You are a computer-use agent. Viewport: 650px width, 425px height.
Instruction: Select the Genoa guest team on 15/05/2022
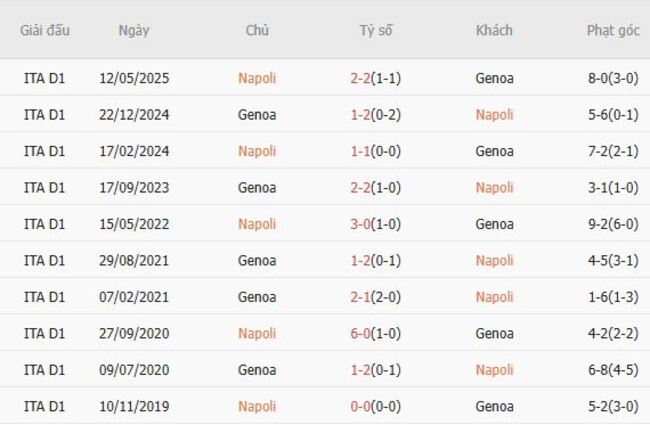[494, 224]
